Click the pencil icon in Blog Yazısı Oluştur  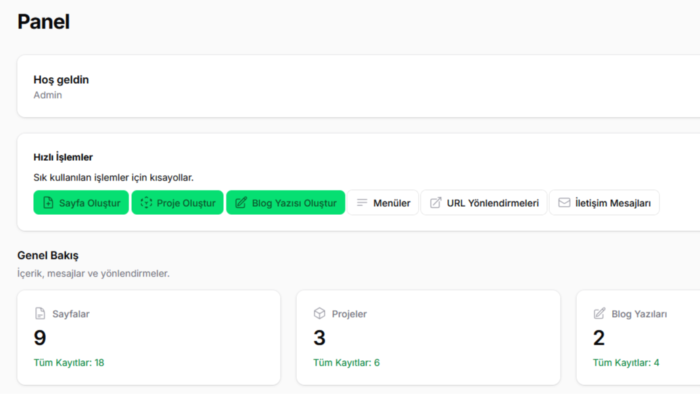[241, 203]
